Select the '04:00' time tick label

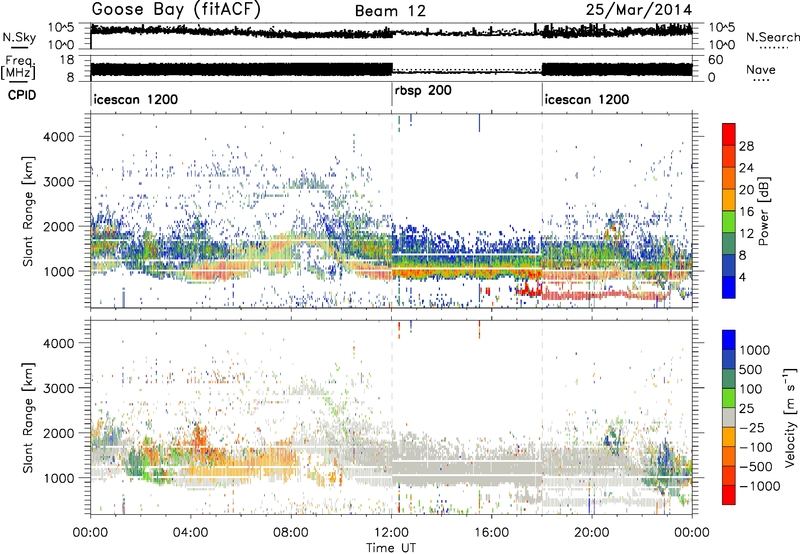click(190, 533)
